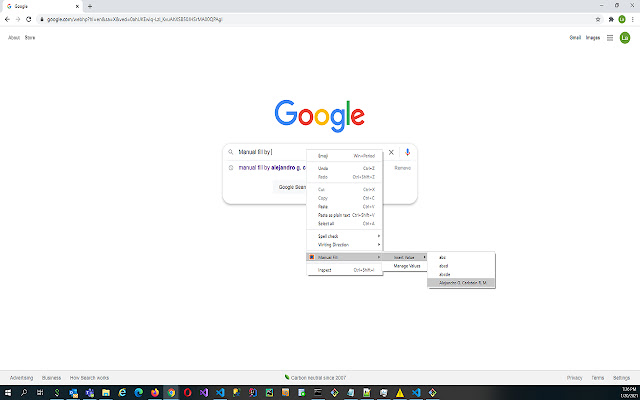Open the Privacy footer link
This screenshot has width=640, height=400.
coord(575,378)
